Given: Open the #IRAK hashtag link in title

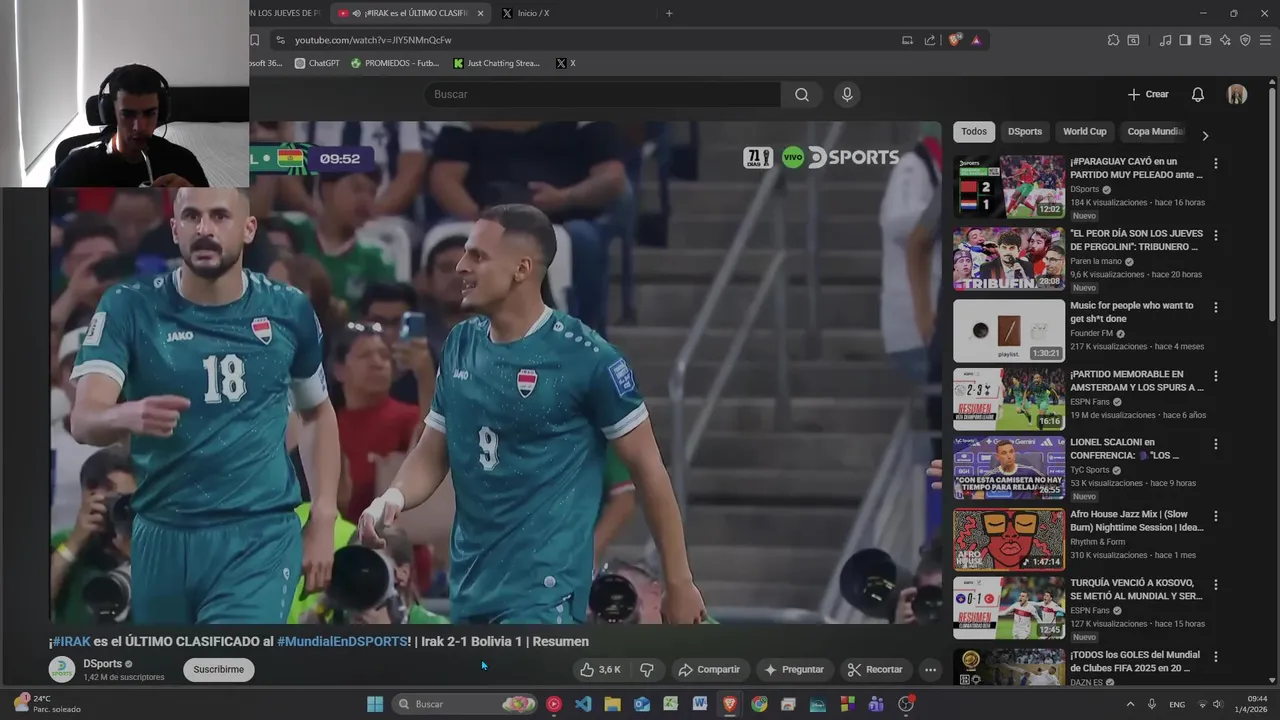Looking at the screenshot, I should pyautogui.click(x=71, y=641).
